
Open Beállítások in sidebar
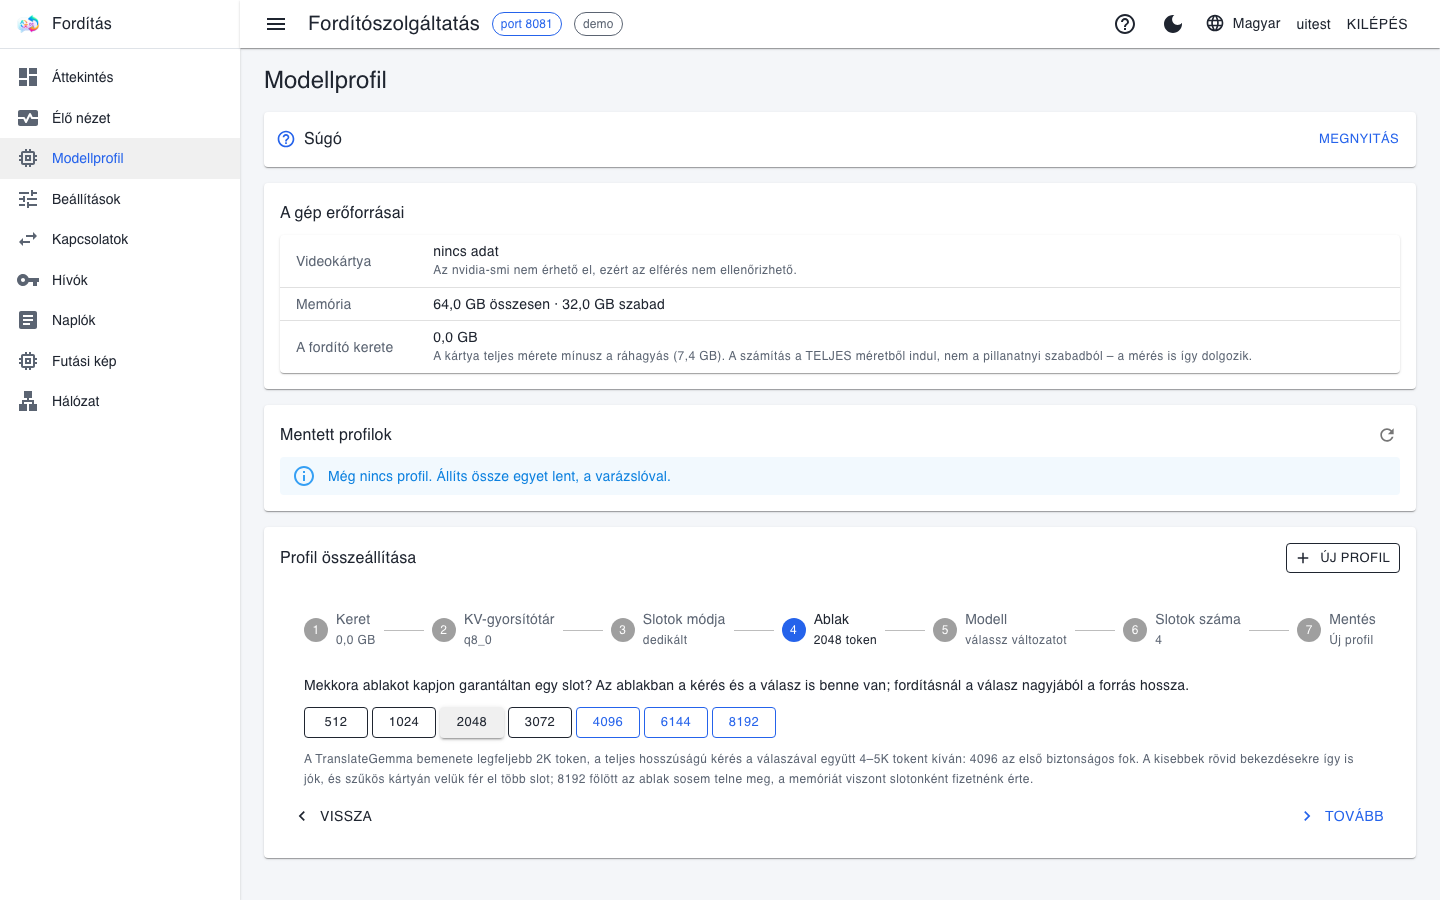point(120,199)
